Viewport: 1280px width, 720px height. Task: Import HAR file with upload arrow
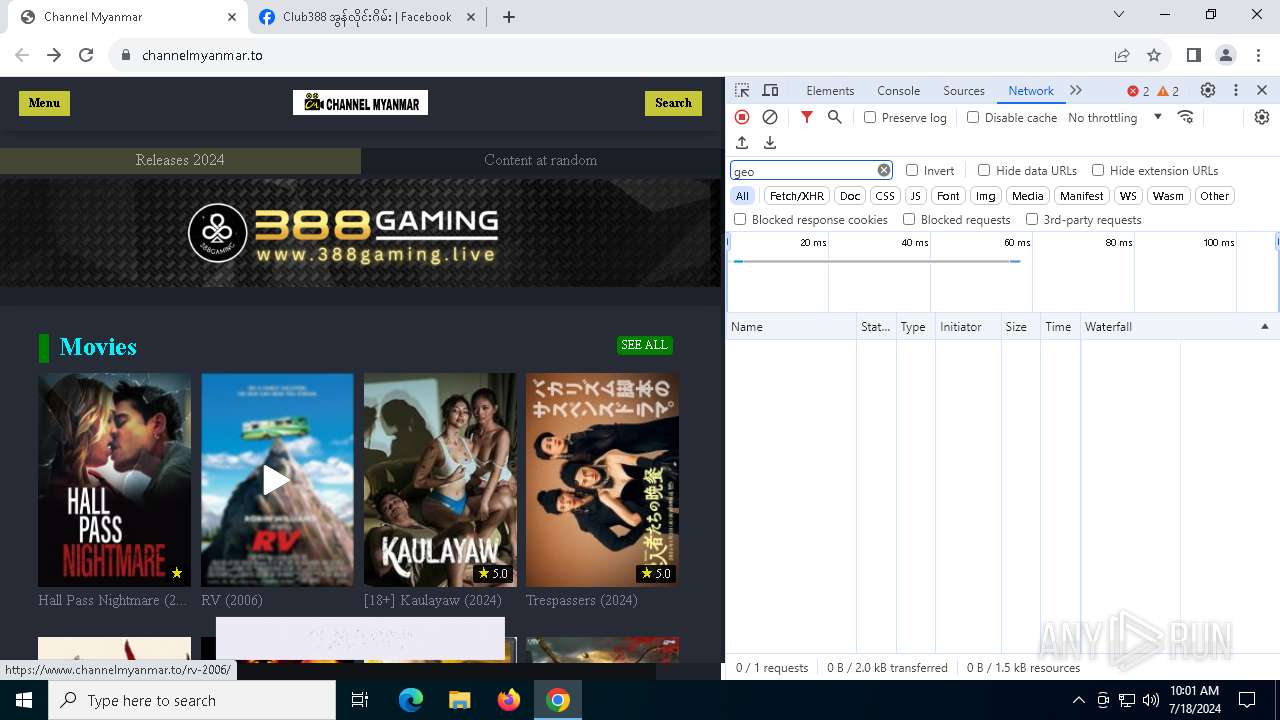click(742, 143)
